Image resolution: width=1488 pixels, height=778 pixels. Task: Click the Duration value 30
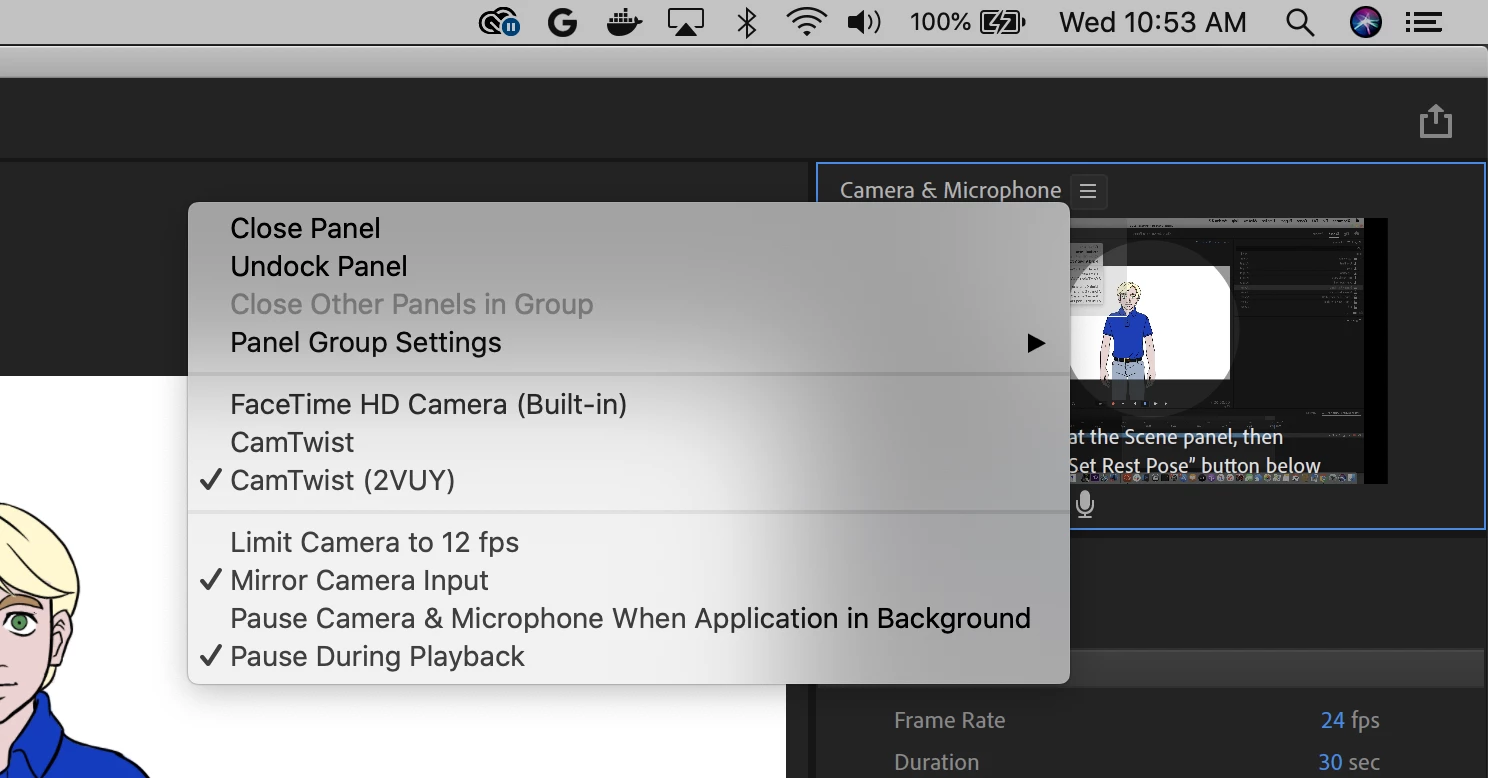[x=1330, y=762]
